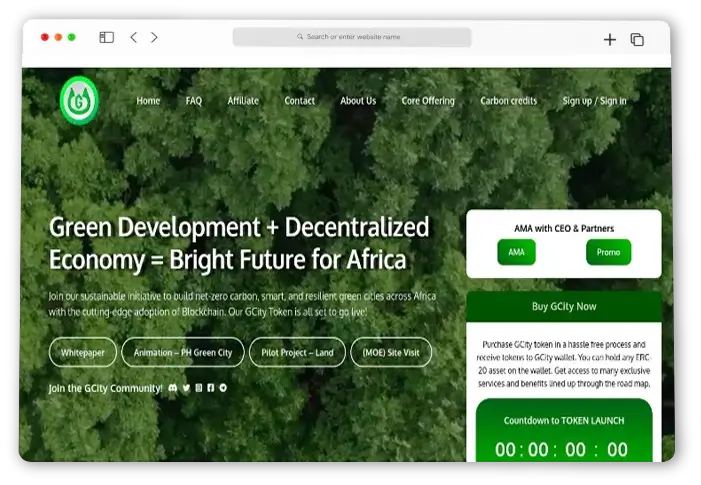Image resolution: width=701 pixels, height=485 pixels.
Task: Open the Twitter social icon
Action: tap(186, 387)
